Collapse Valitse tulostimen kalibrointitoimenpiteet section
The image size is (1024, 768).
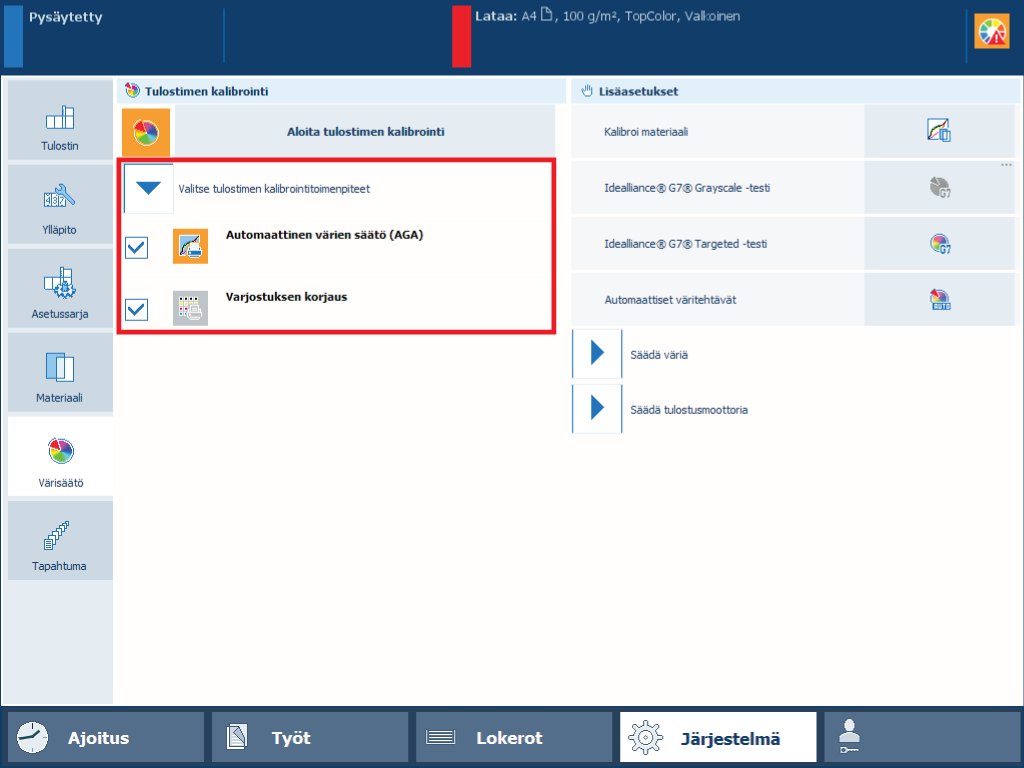tap(149, 188)
